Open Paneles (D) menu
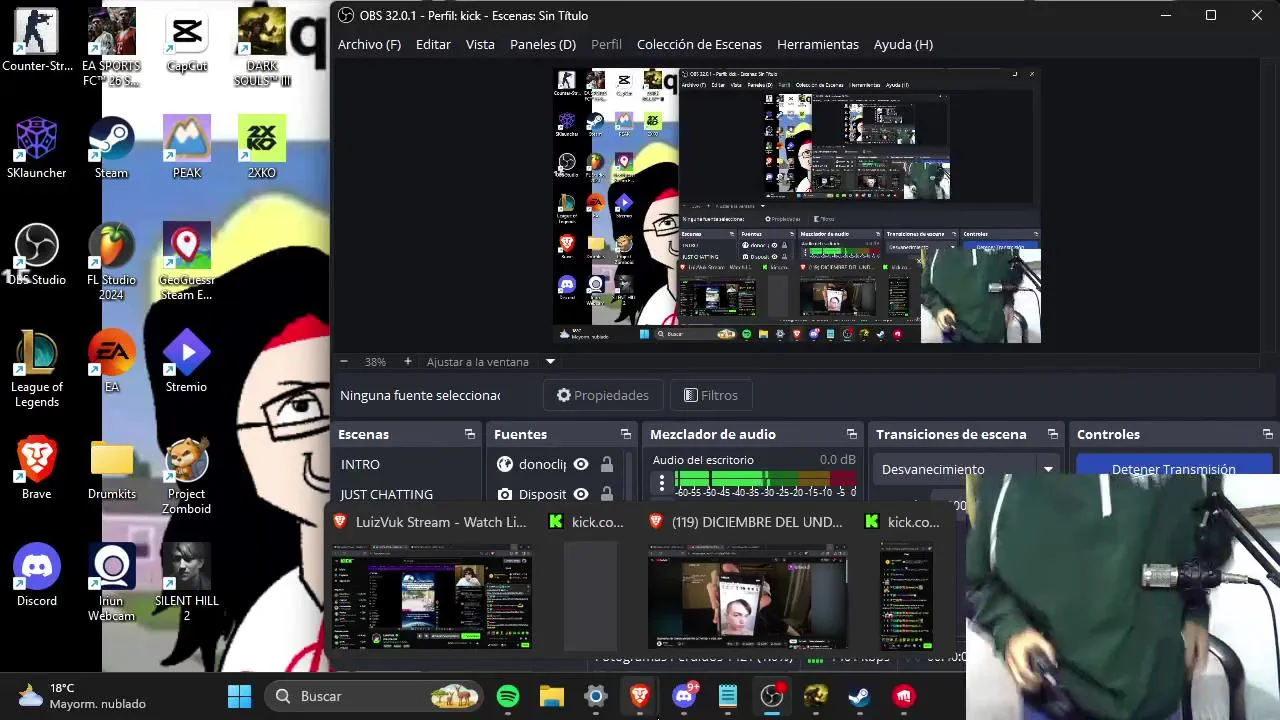 coord(543,44)
